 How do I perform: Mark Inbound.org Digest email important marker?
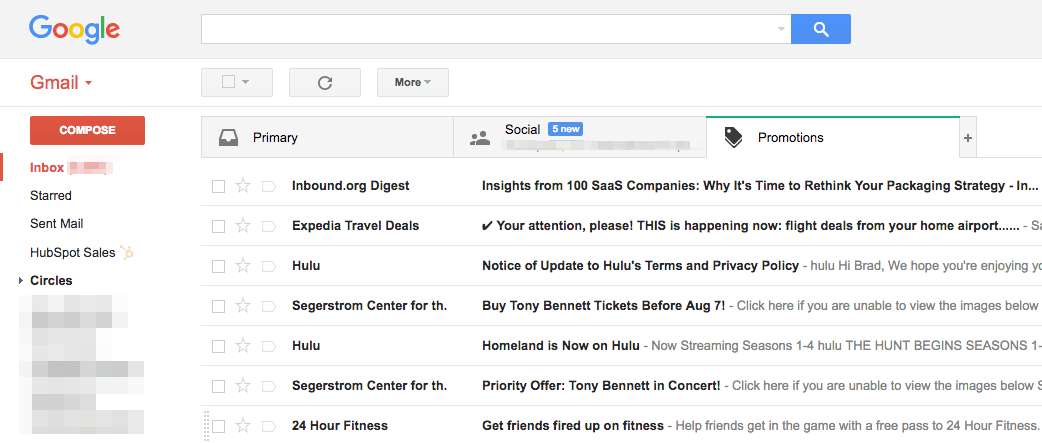(x=268, y=187)
